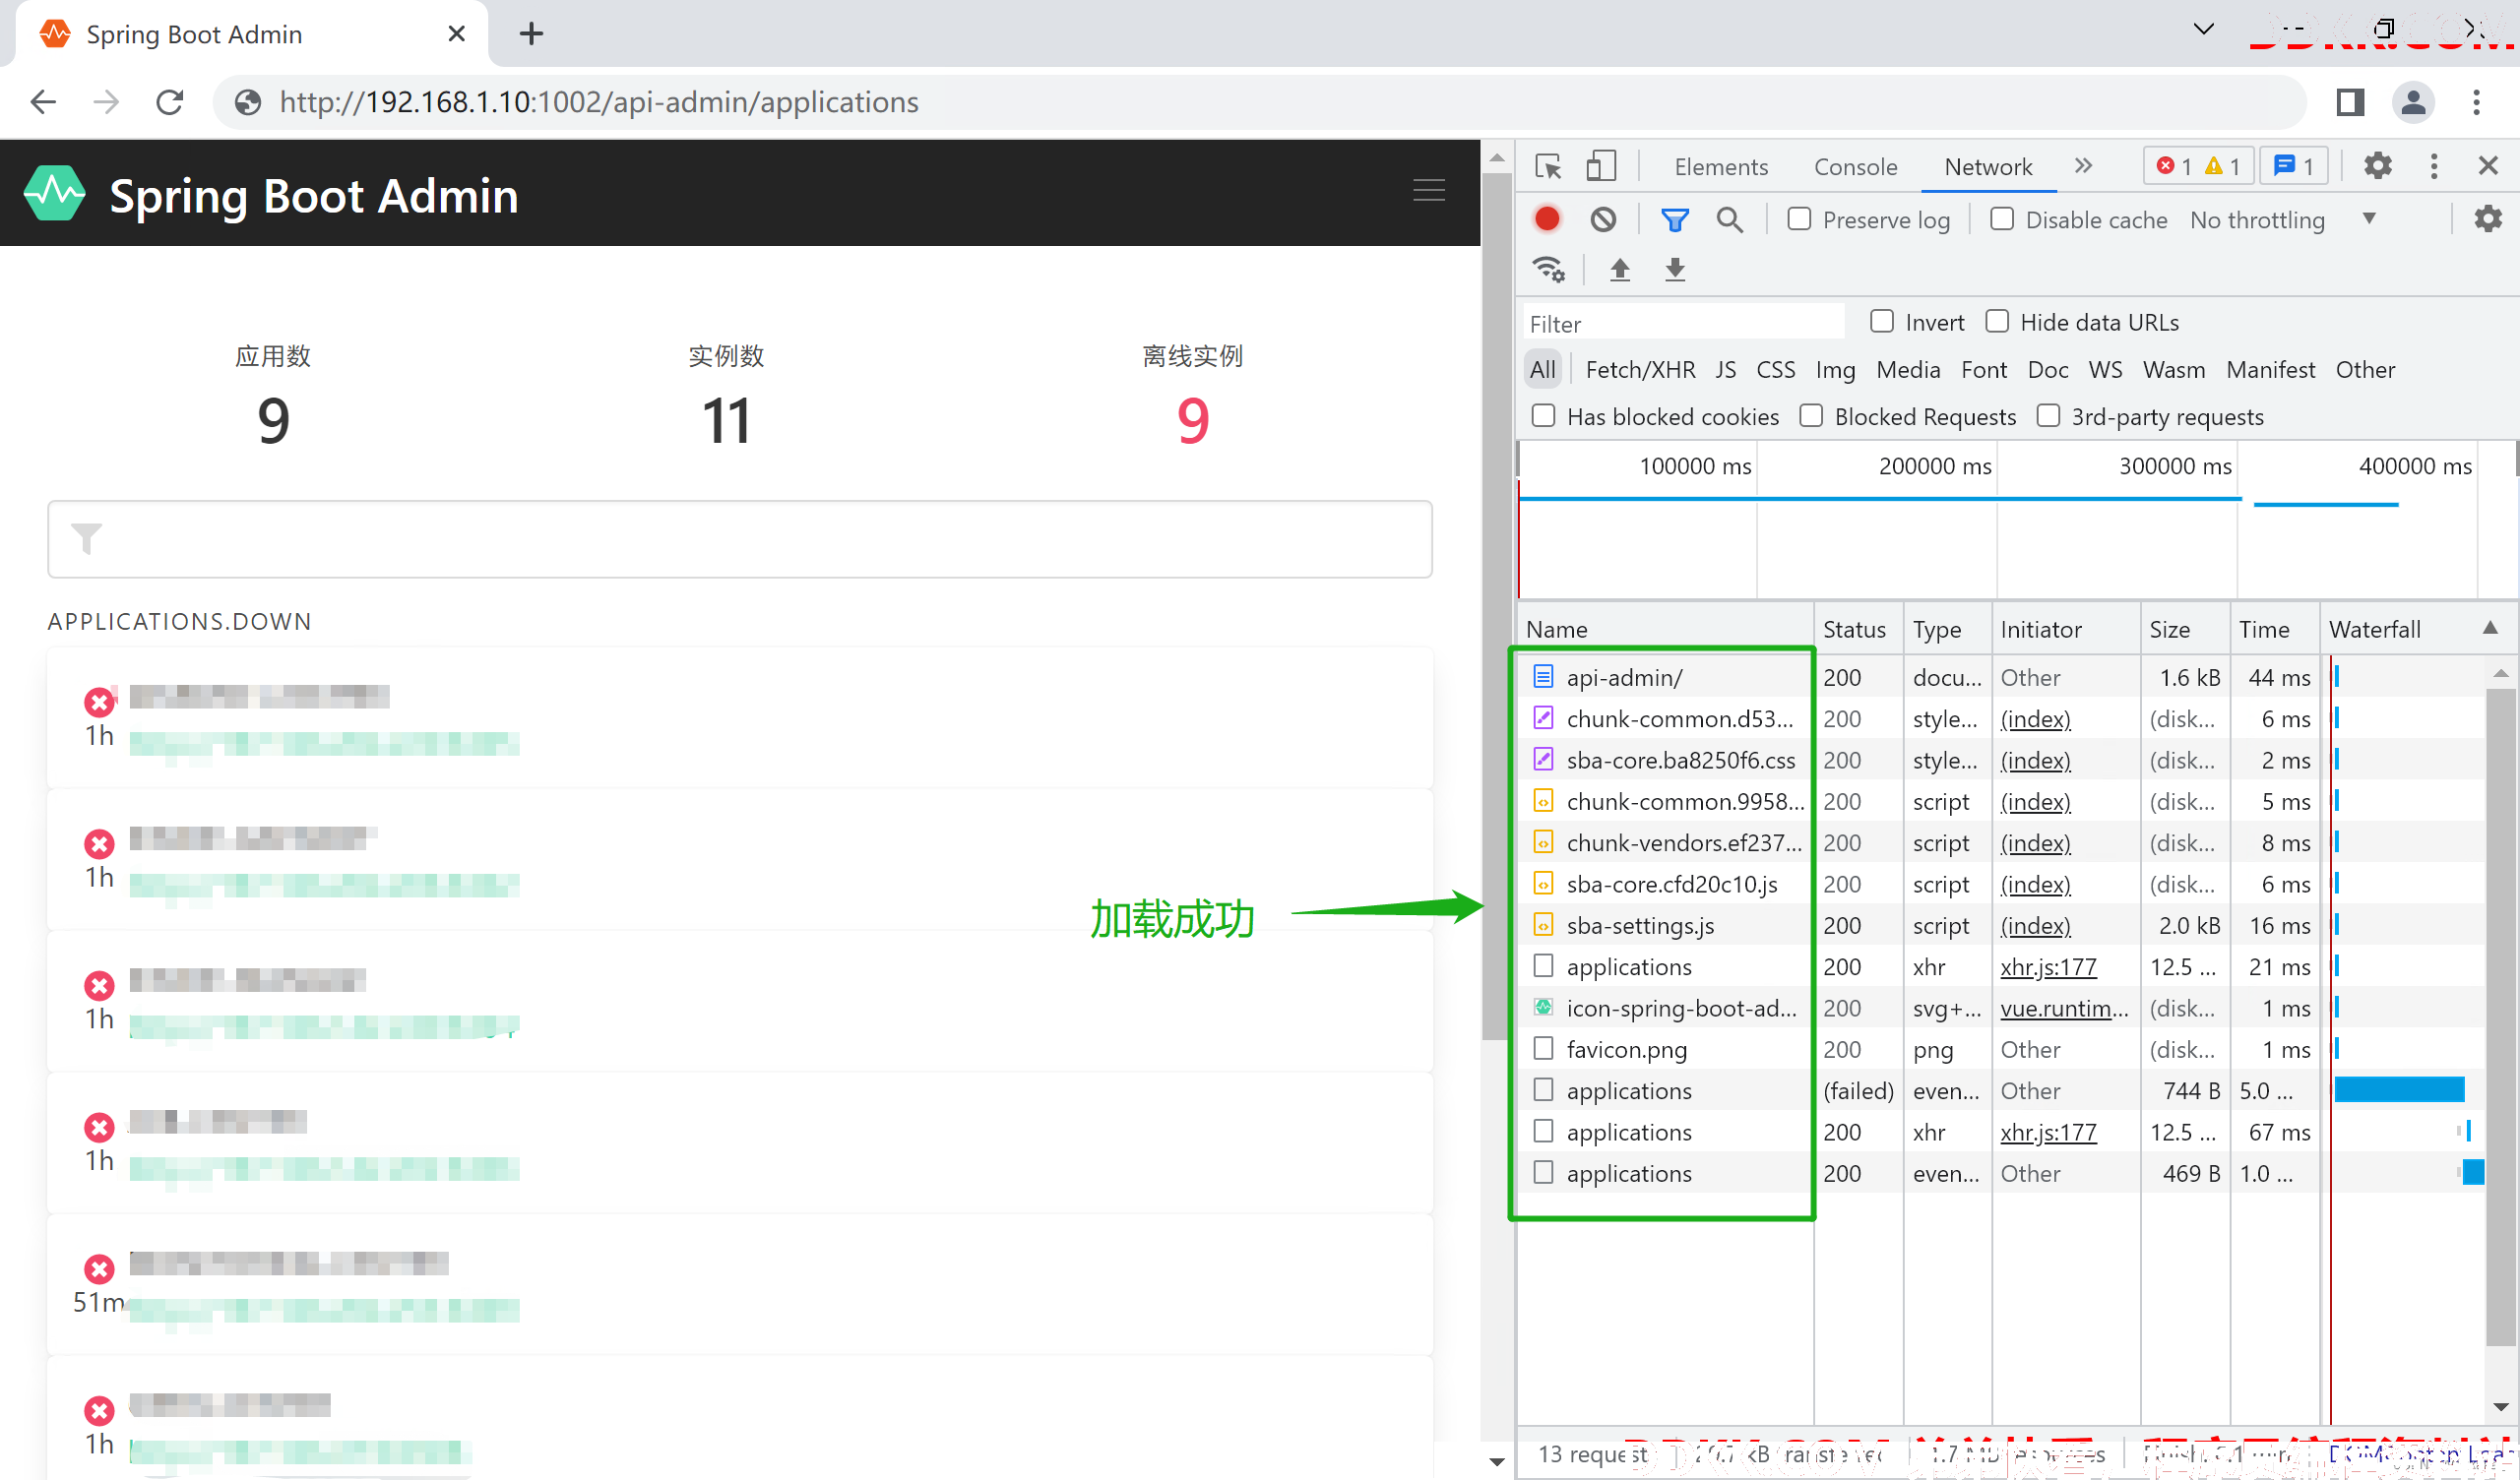2520x1480 pixels.
Task: Activate the DevTools inspect element tool
Action: click(1548, 166)
